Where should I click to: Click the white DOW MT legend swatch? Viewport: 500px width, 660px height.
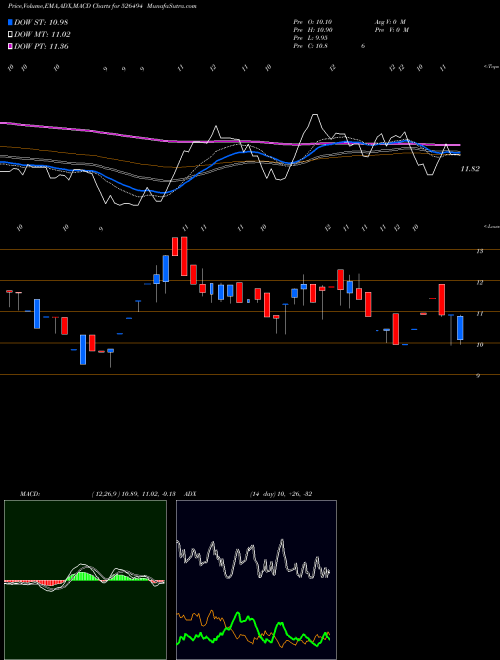pos(10,35)
